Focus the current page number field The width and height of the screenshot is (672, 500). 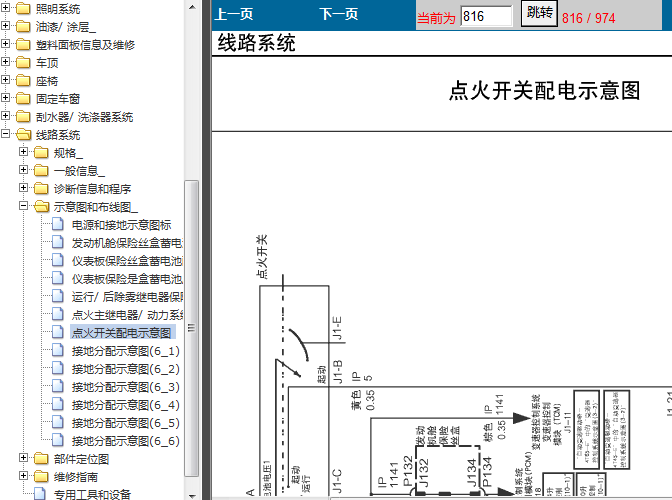pos(486,16)
